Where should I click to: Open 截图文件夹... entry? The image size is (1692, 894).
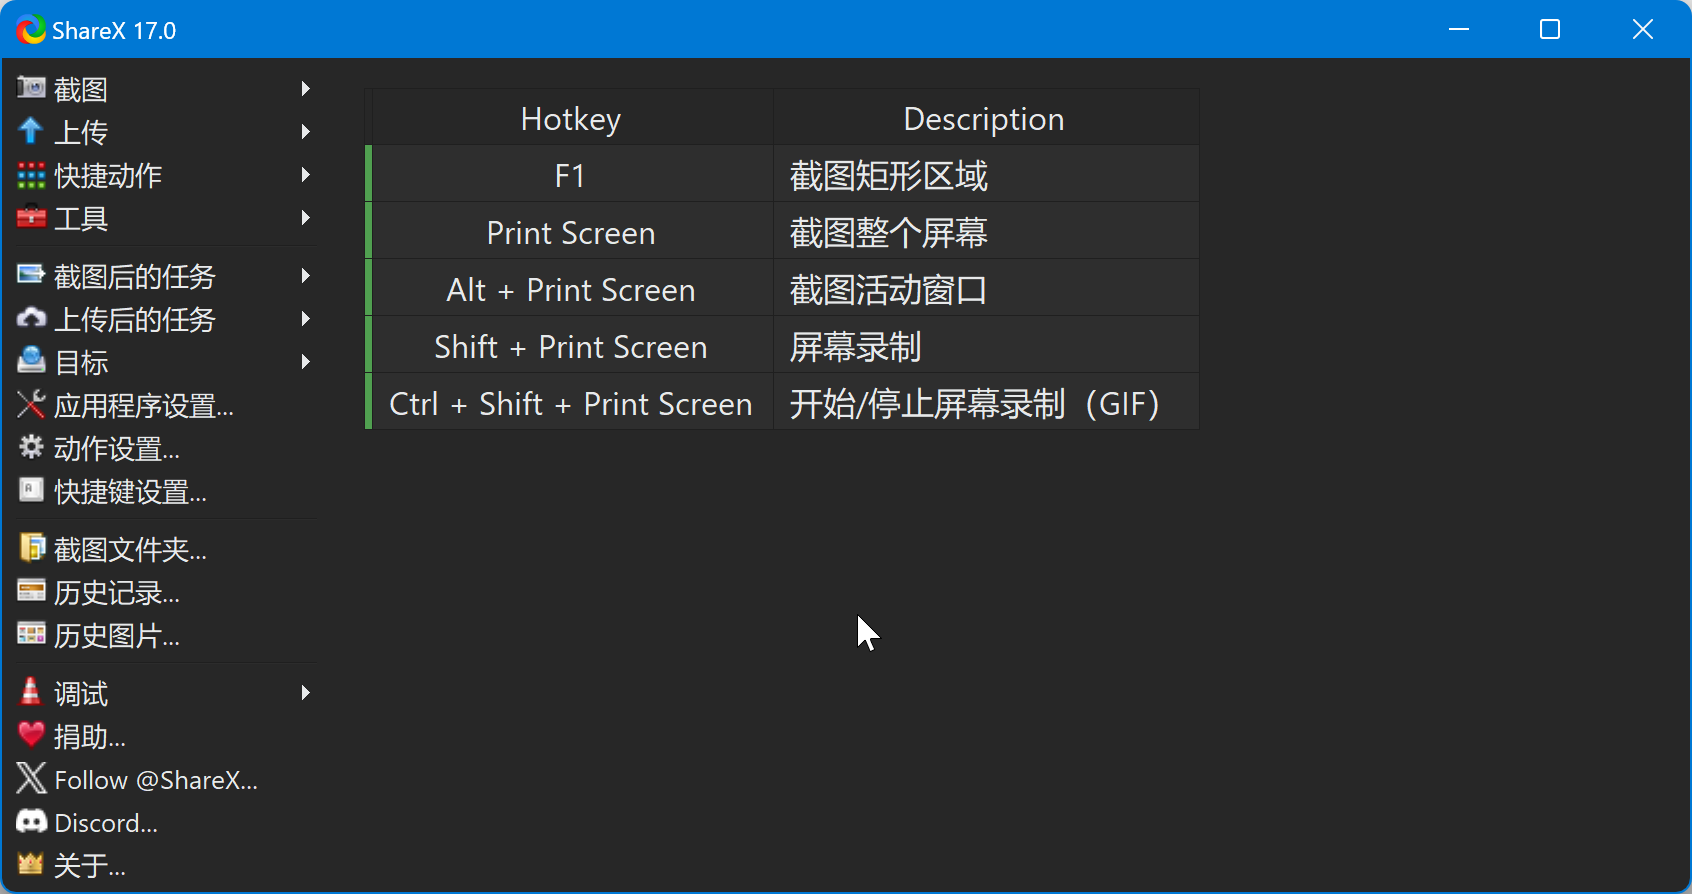tap(130, 550)
